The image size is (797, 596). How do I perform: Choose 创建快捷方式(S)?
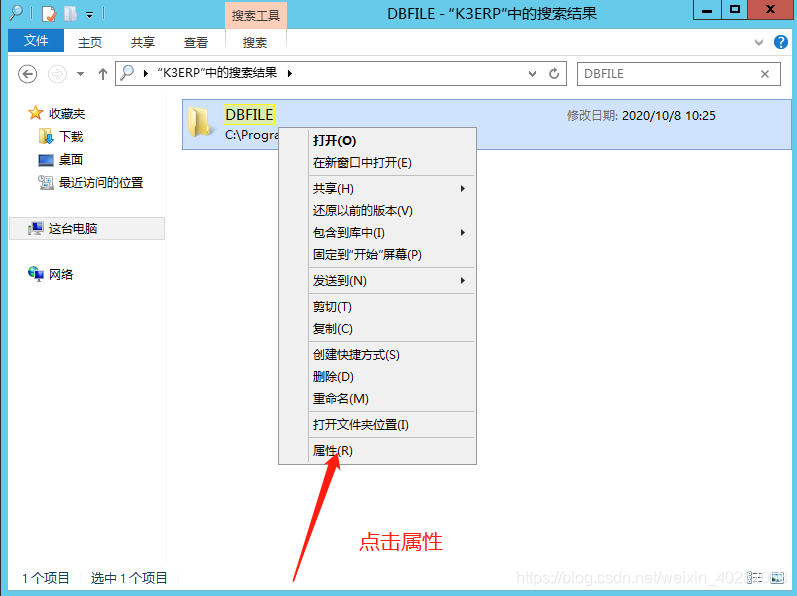tap(377, 355)
